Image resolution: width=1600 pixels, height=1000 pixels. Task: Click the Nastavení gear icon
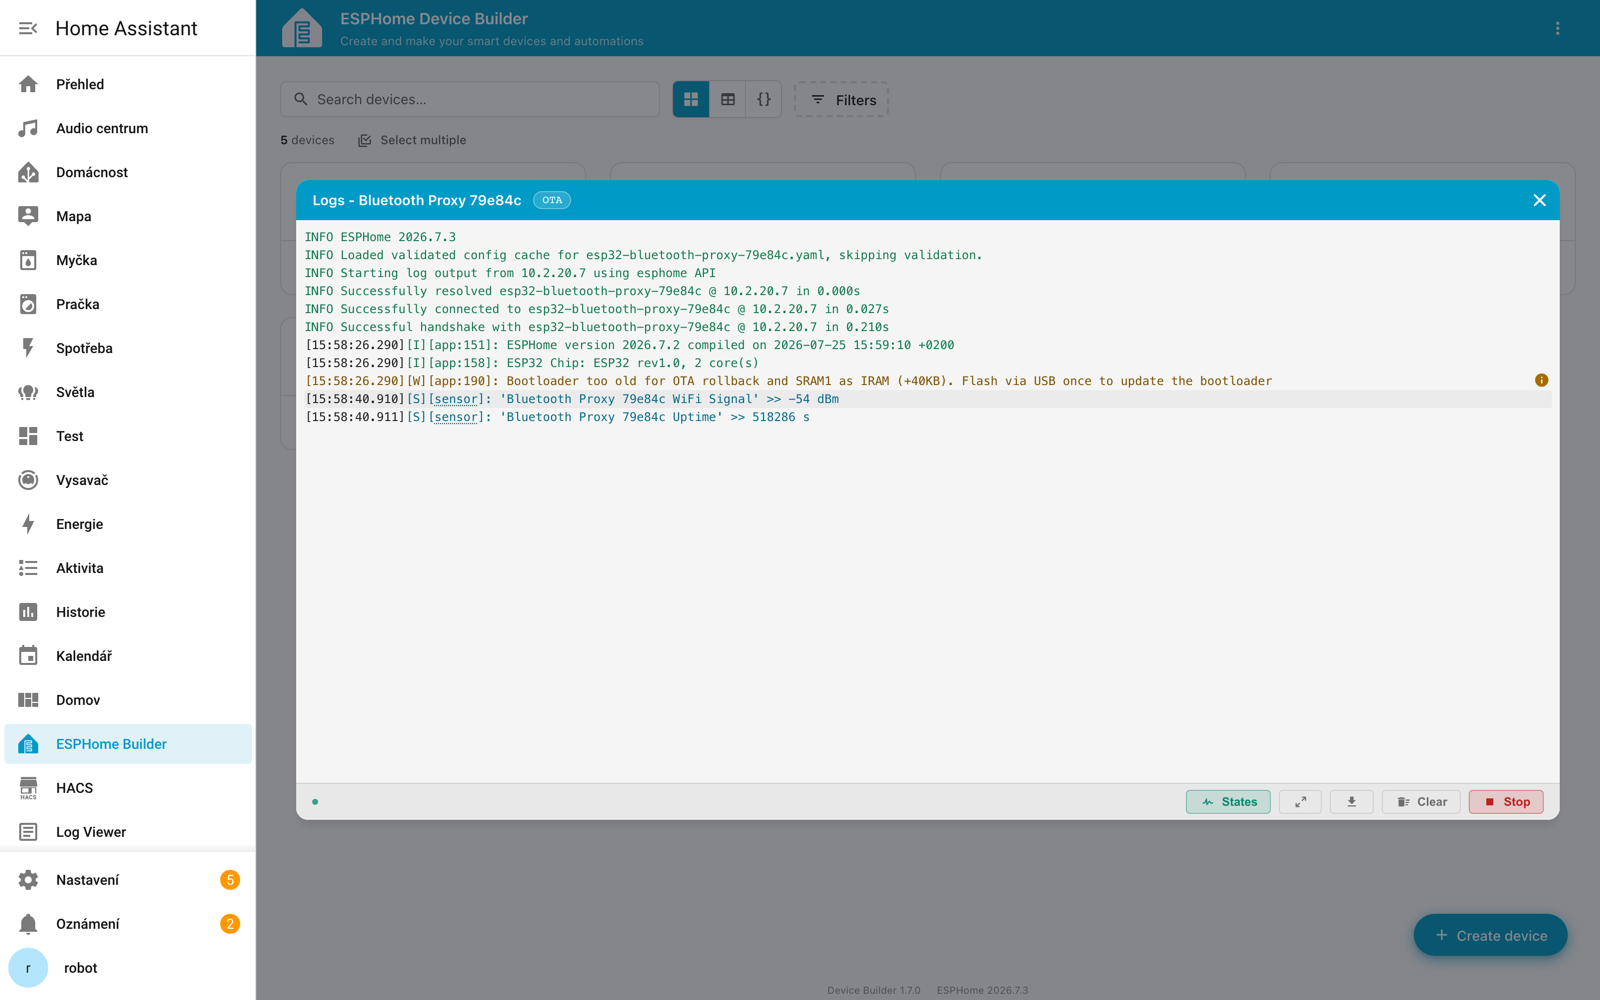28,880
